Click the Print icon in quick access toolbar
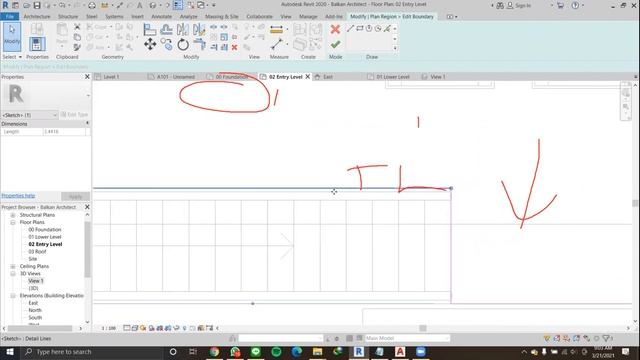 point(92,5)
